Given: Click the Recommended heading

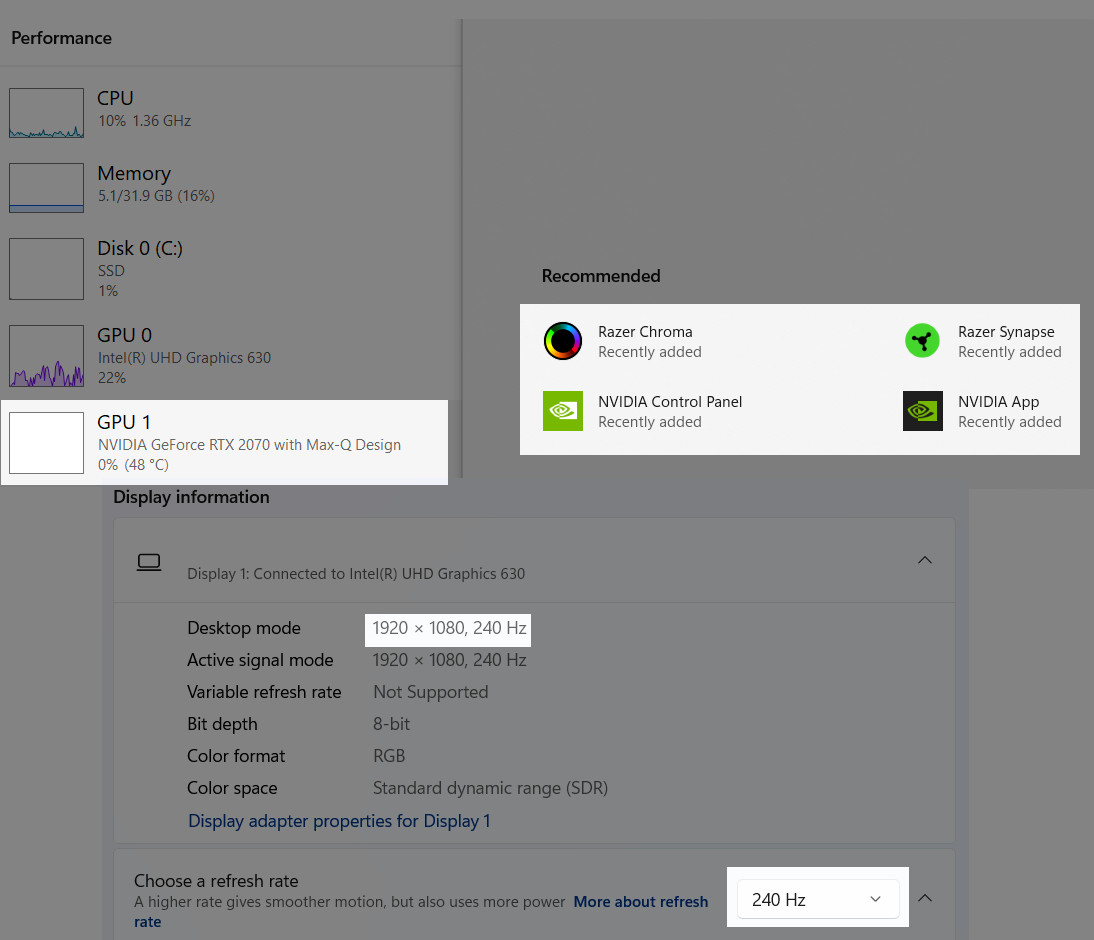Looking at the screenshot, I should pos(601,276).
